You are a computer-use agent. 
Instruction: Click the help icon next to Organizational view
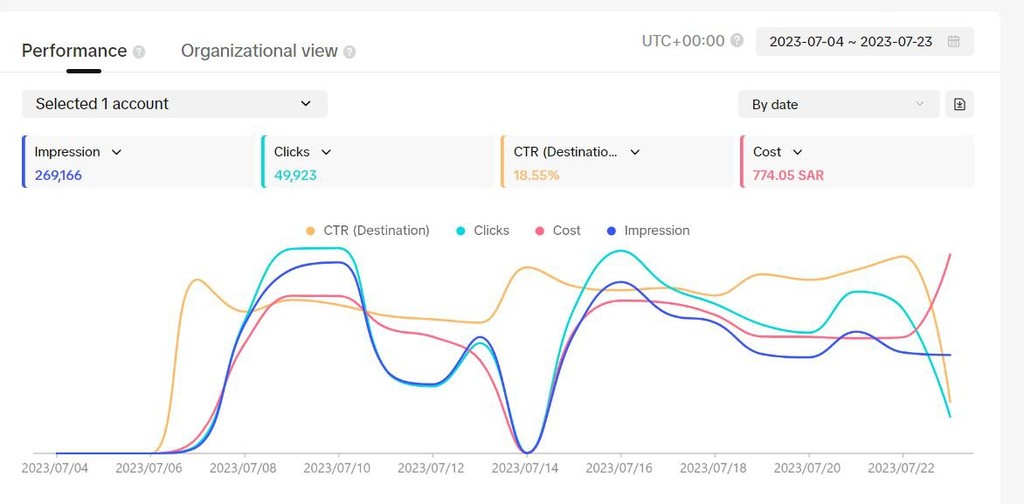[349, 52]
